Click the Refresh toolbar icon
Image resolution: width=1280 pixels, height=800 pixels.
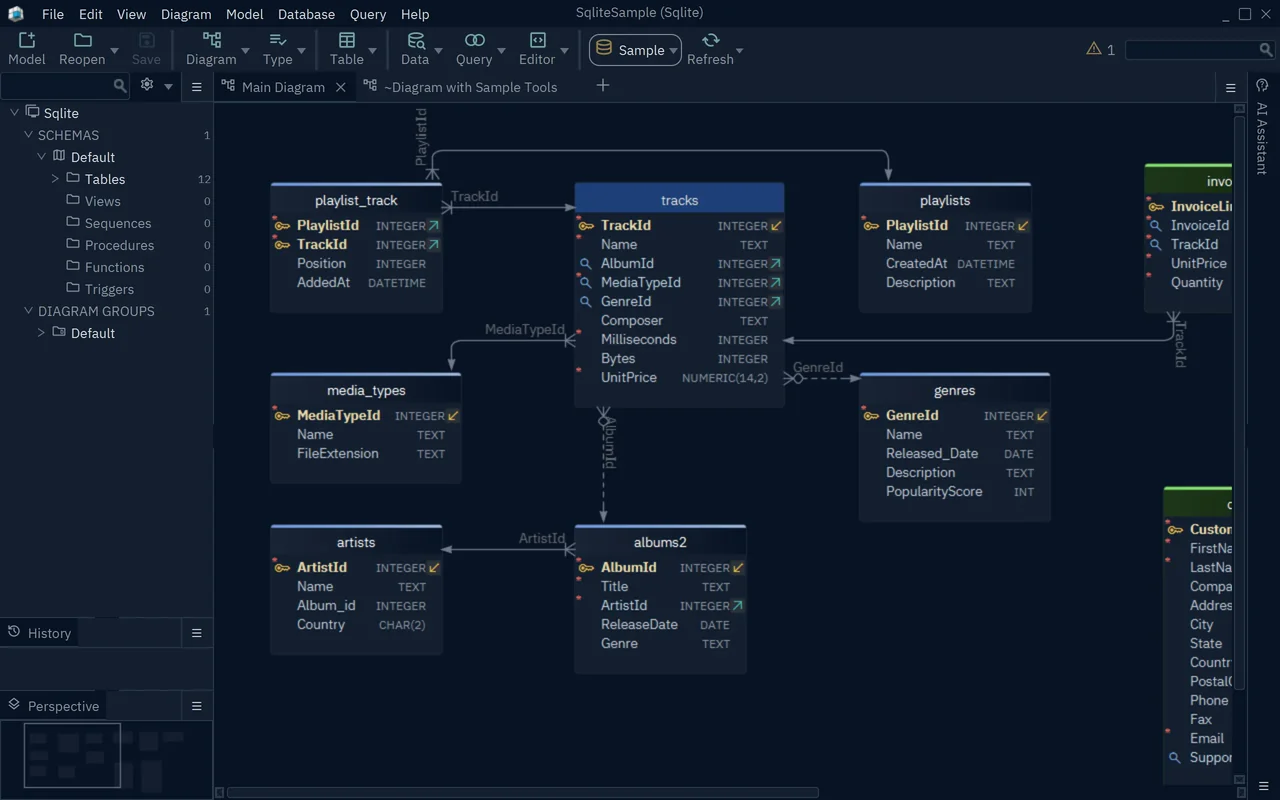[x=710, y=41]
